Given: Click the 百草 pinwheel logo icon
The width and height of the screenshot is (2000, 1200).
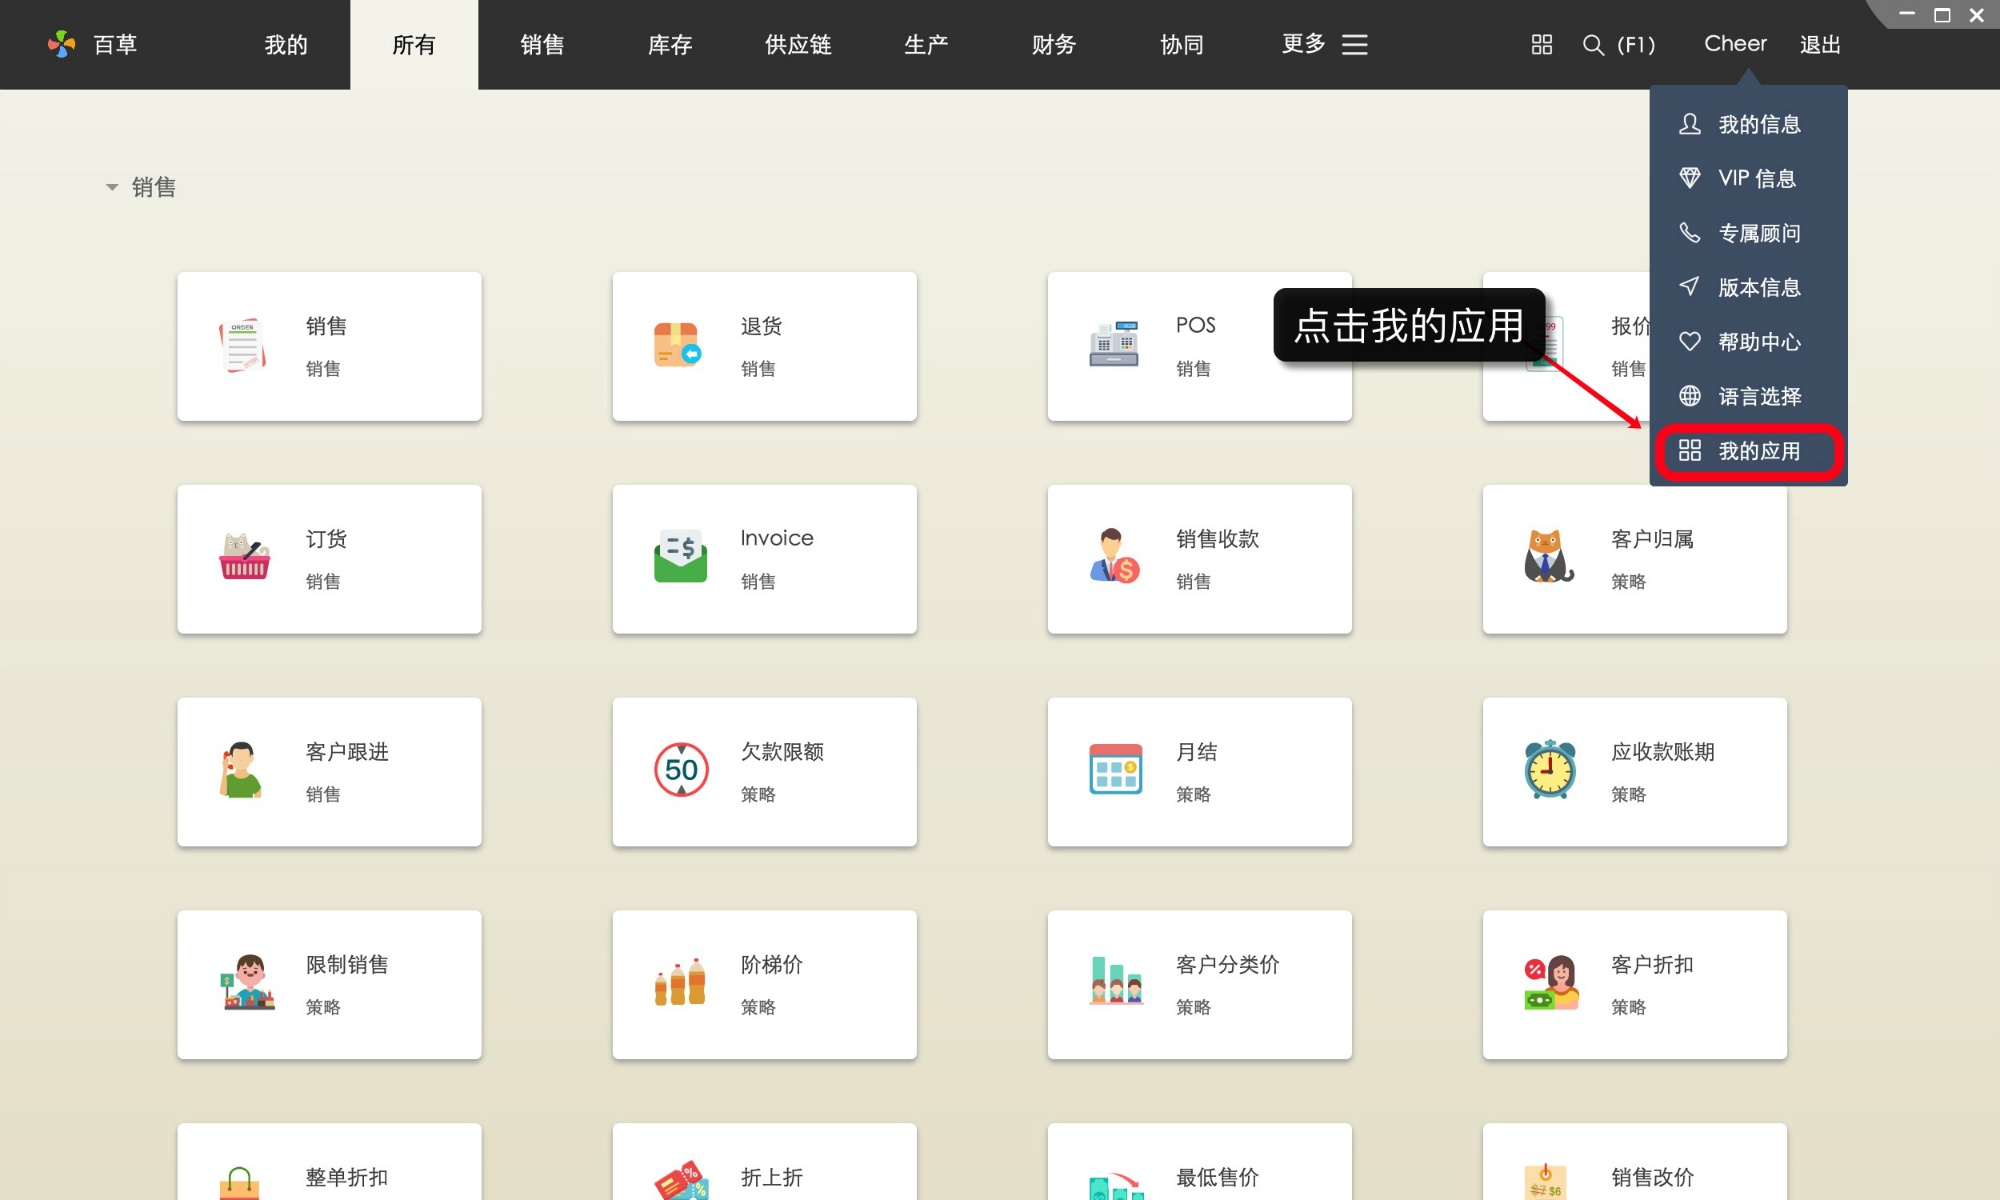Looking at the screenshot, I should (62, 44).
